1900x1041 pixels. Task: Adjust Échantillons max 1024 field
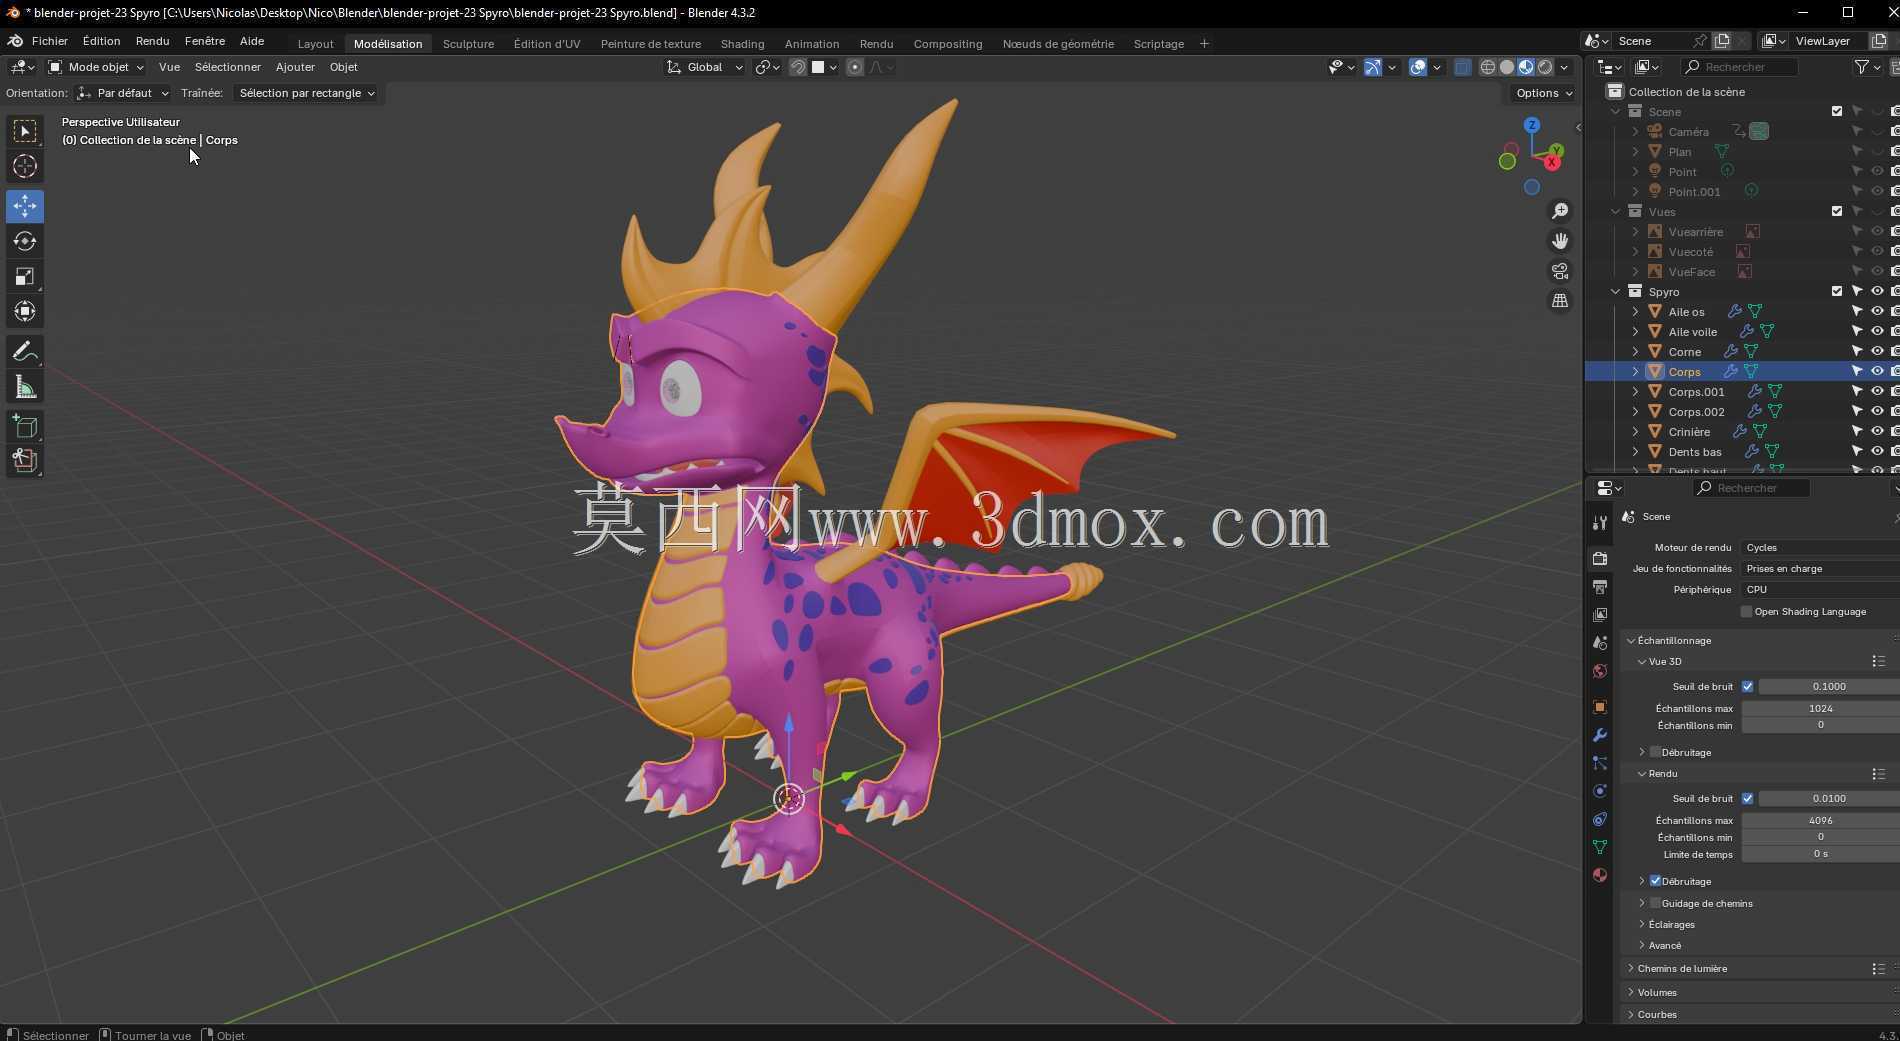click(x=1820, y=708)
